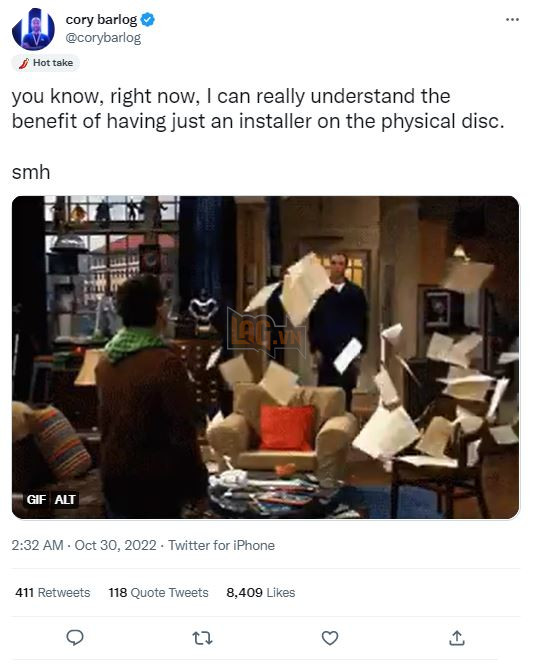The image size is (533, 665).
Task: Open the three-dot more options menu
Action: (512, 20)
